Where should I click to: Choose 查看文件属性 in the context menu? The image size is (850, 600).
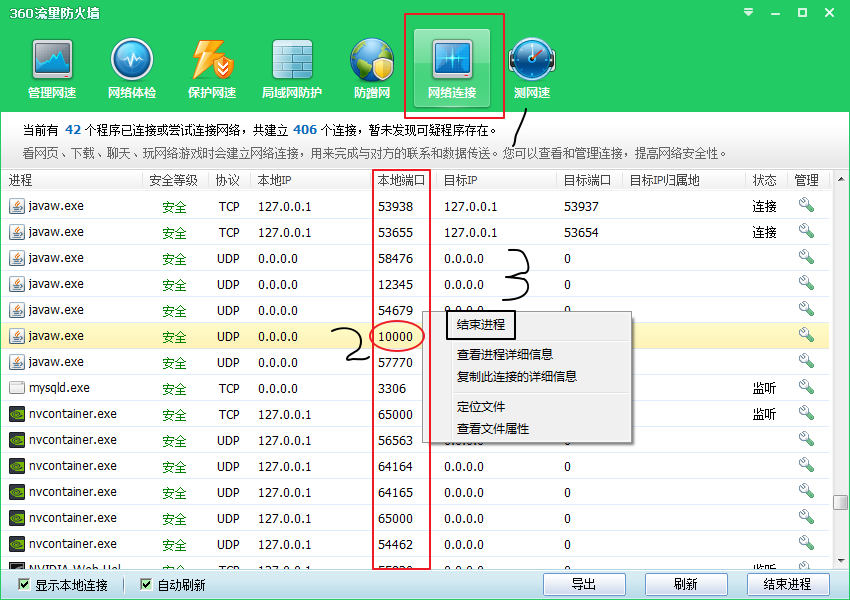click(493, 429)
